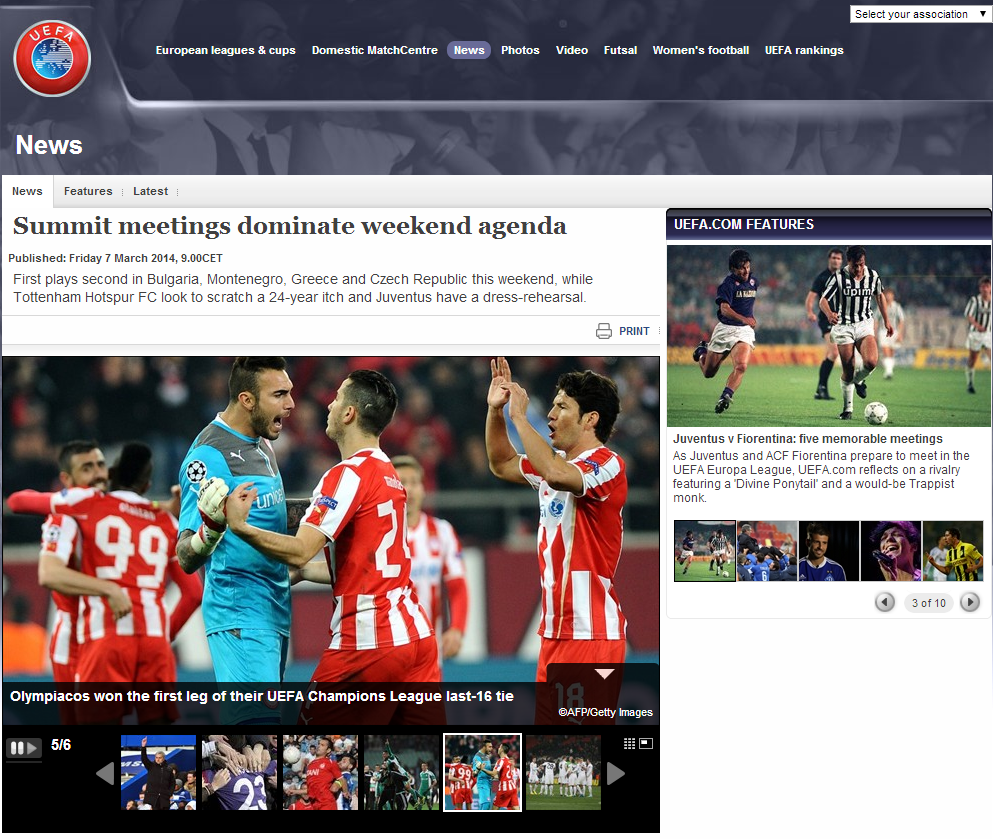This screenshot has height=839, width=993.
Task: Select the Chelsea manager gallery thumbnail
Action: coord(158,772)
